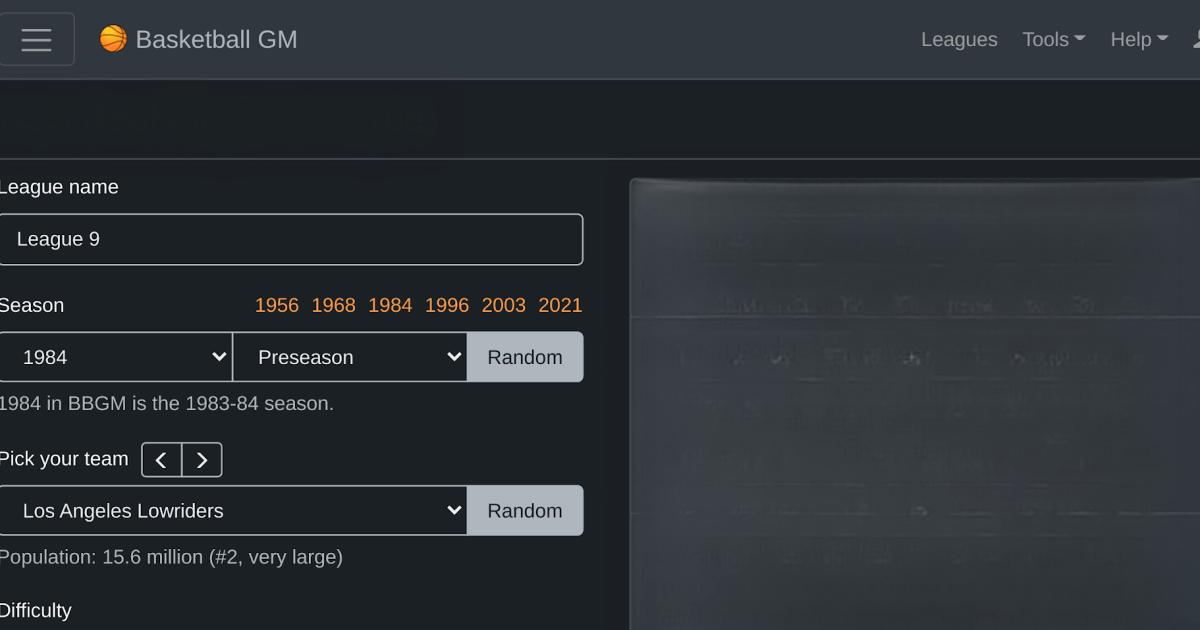Open the hamburger navigation menu
This screenshot has width=1200, height=630.
(x=37, y=39)
